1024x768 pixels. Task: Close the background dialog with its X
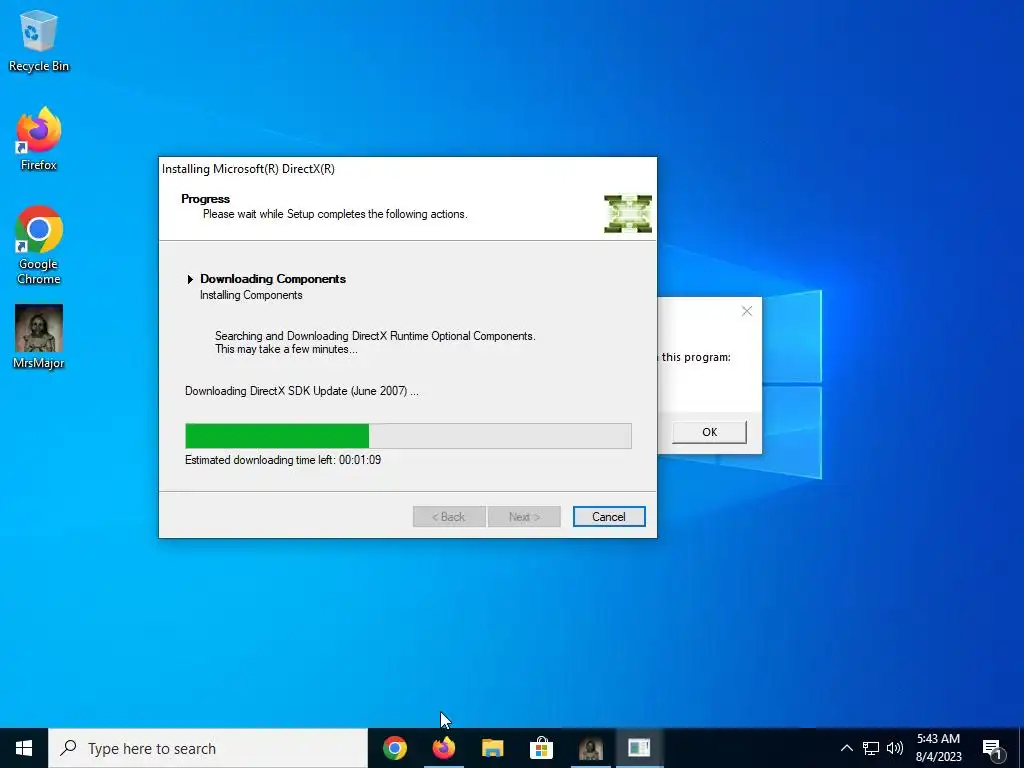pyautogui.click(x=746, y=312)
